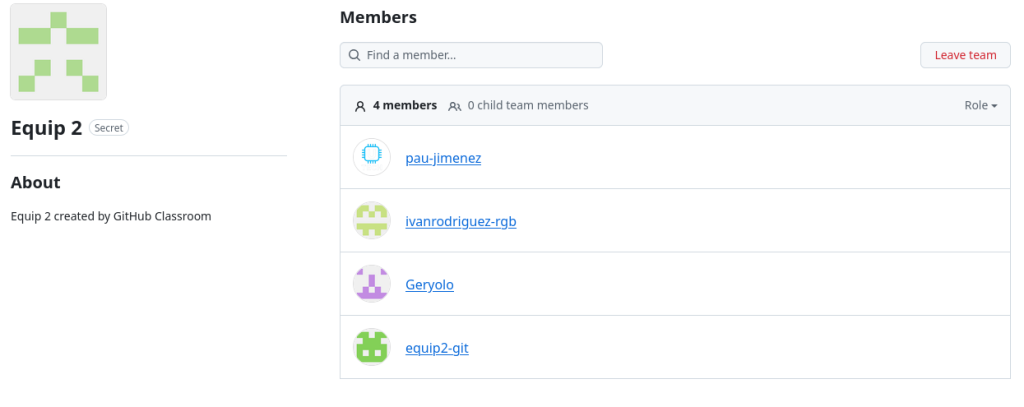Viewport: 1024px width, 407px height.
Task: Expand the Role filter dropdown
Action: [980, 105]
